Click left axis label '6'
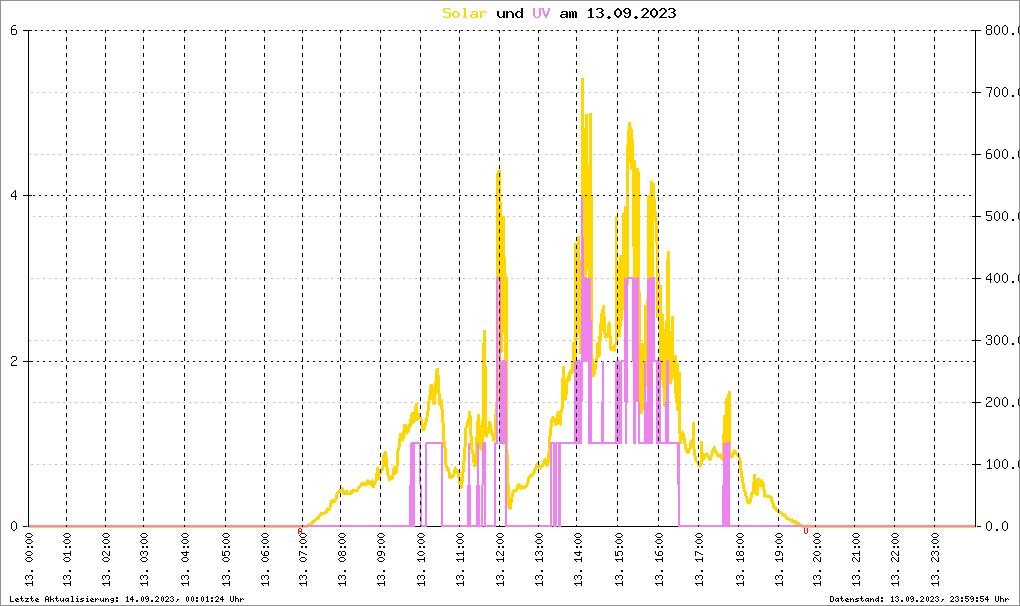The image size is (1020, 606). coord(14,30)
